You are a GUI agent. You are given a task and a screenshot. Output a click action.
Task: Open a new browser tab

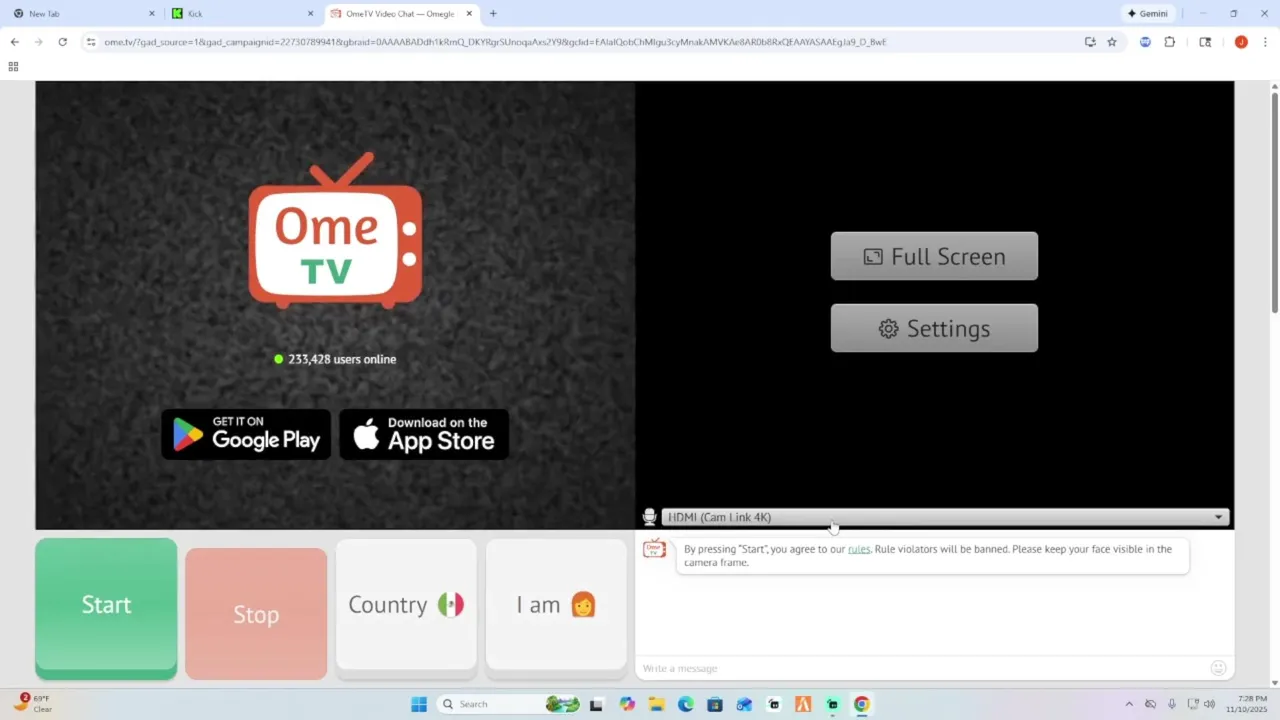(x=493, y=14)
